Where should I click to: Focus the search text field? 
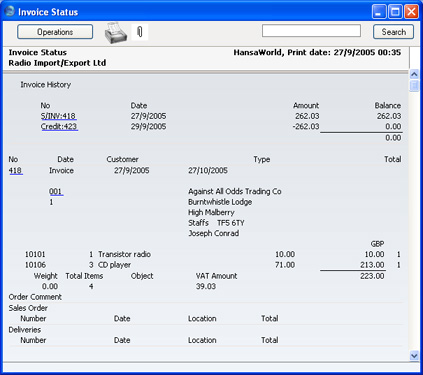[x=311, y=31]
